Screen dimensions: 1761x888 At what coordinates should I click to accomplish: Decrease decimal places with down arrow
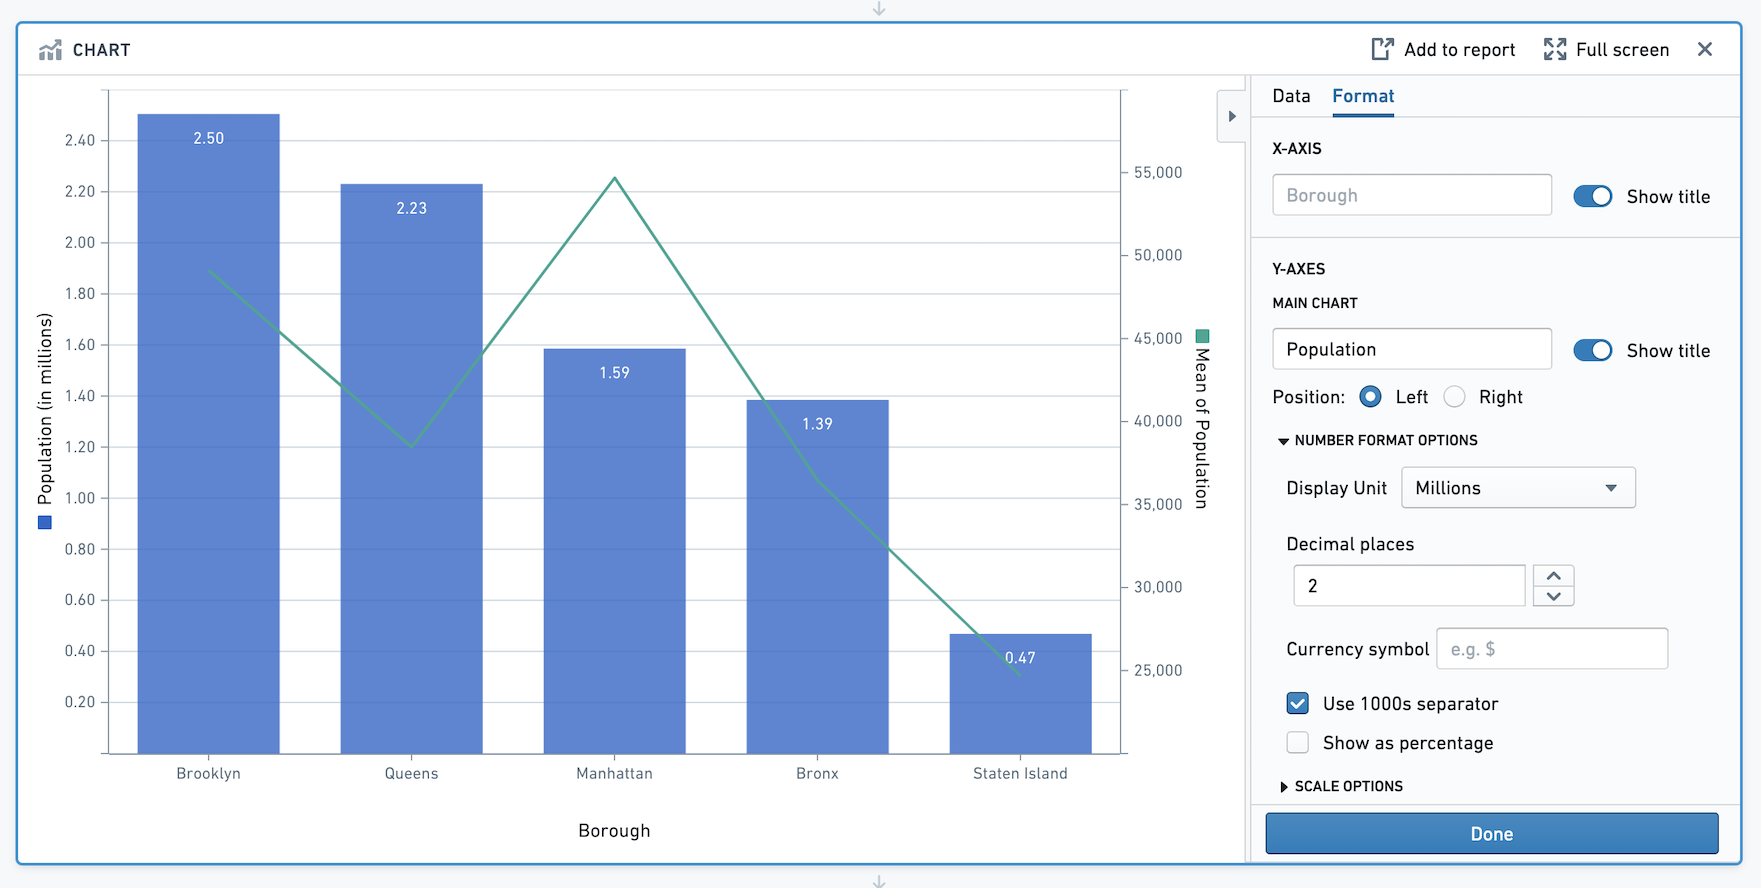click(1553, 596)
